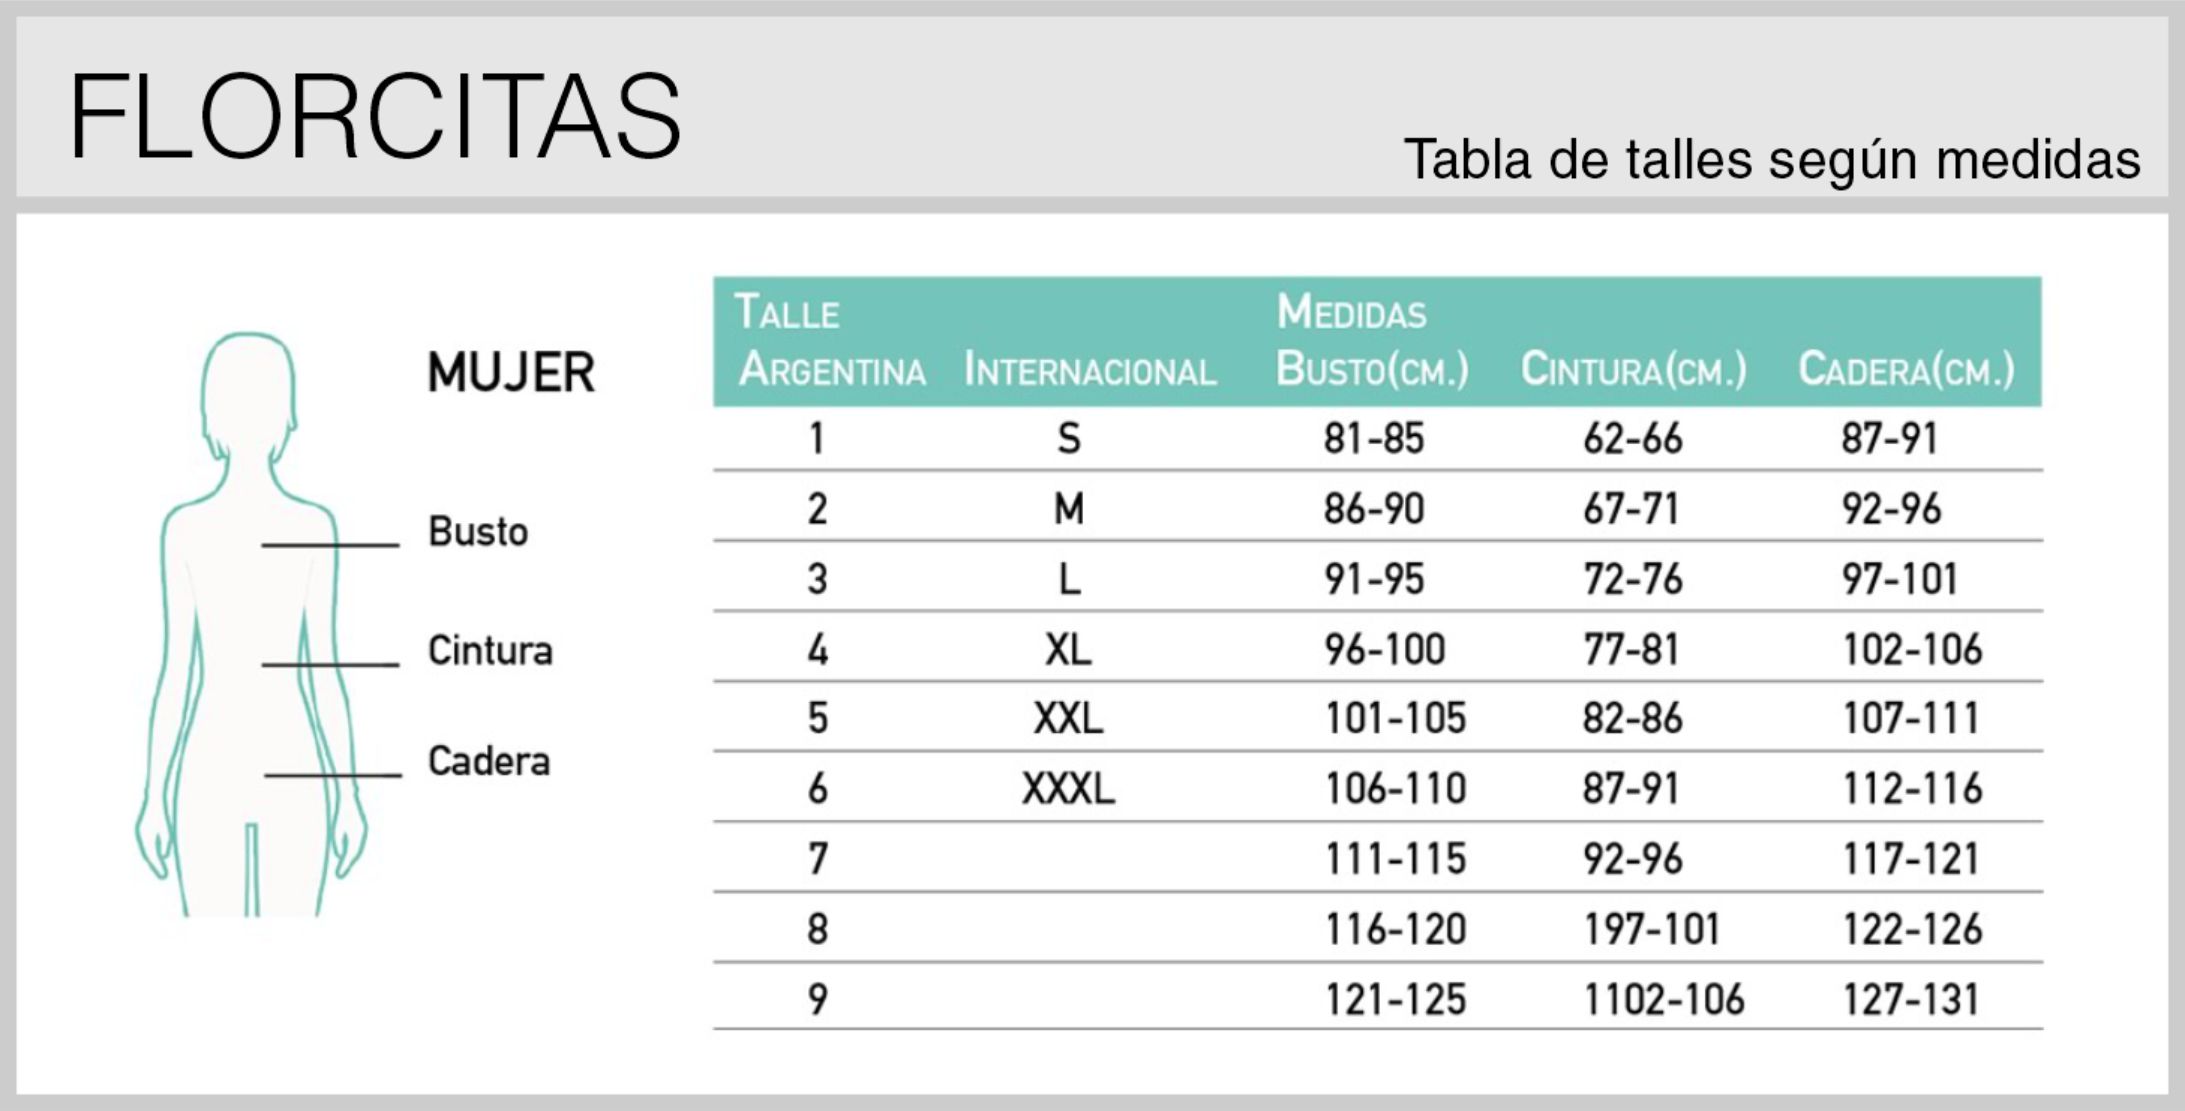Click the Talle Argentina column header
Screen dimensions: 2185x1111
point(831,342)
